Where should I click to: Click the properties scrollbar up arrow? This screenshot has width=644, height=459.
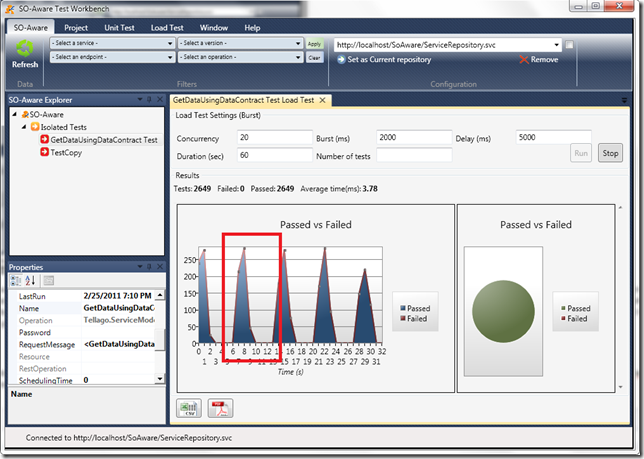tap(160, 295)
